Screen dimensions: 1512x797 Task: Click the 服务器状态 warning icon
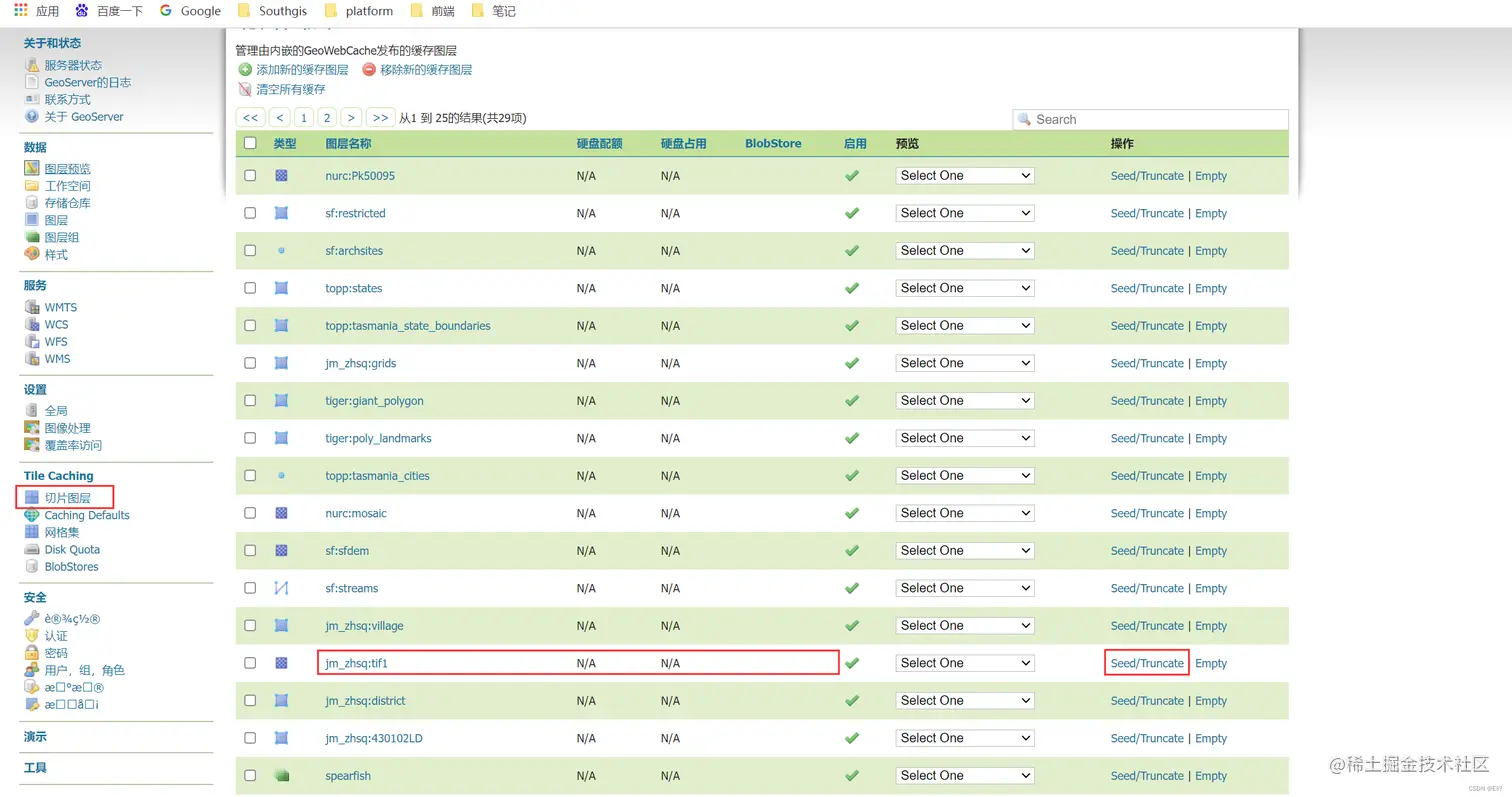[x=32, y=65]
